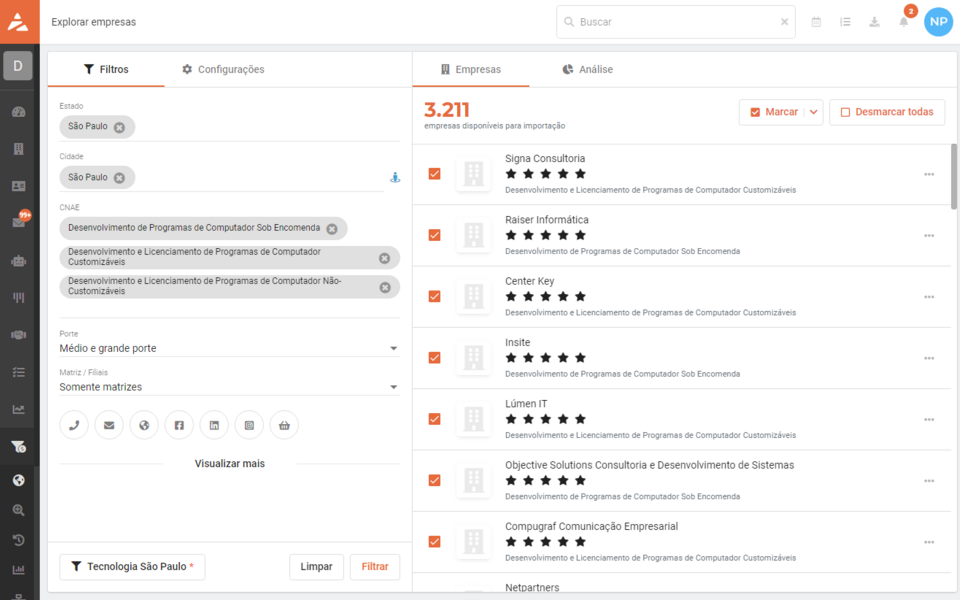
Task: Click the Limpar button
Action: tap(317, 566)
